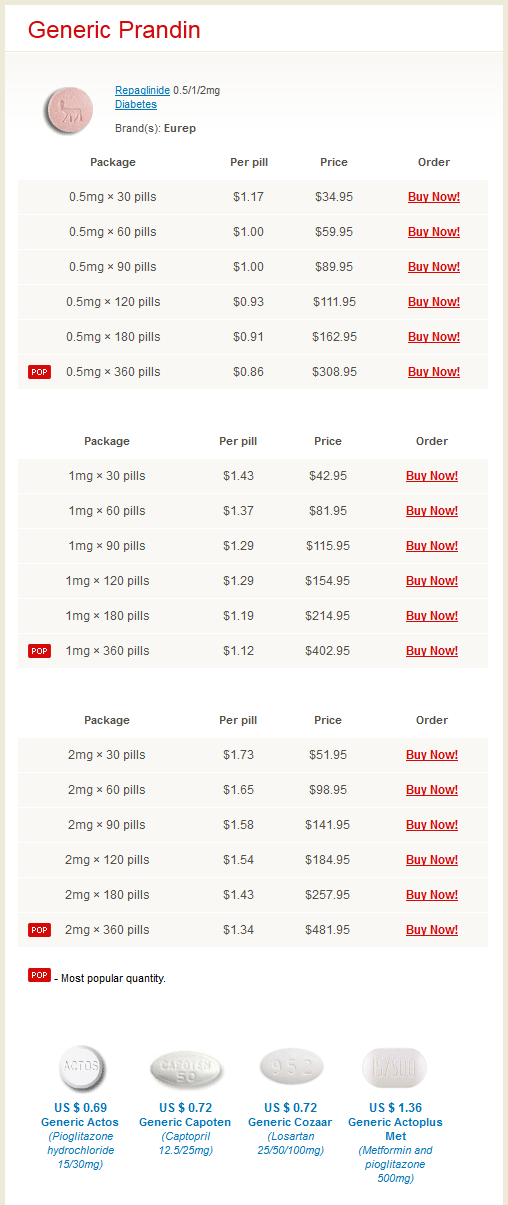Open Generic Actoplus Met product link

[x=395, y=1129]
